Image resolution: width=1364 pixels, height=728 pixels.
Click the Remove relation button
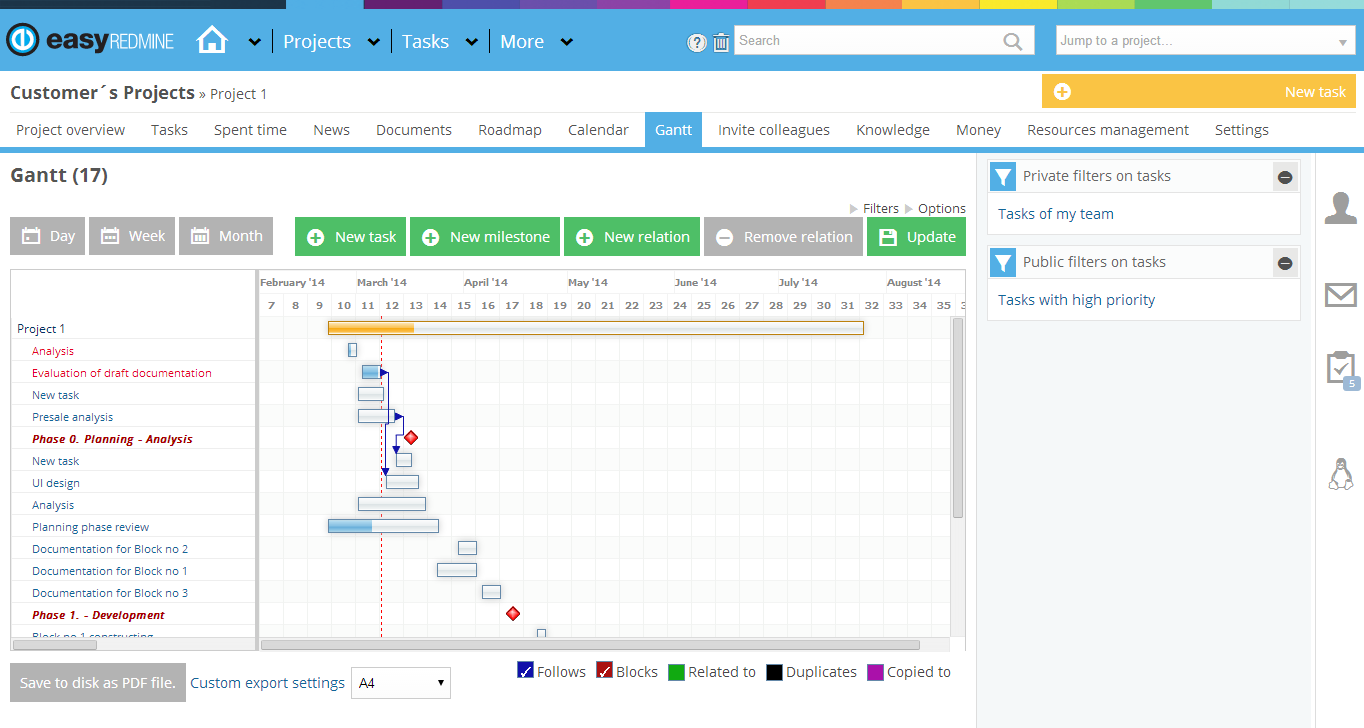pyautogui.click(x=783, y=237)
